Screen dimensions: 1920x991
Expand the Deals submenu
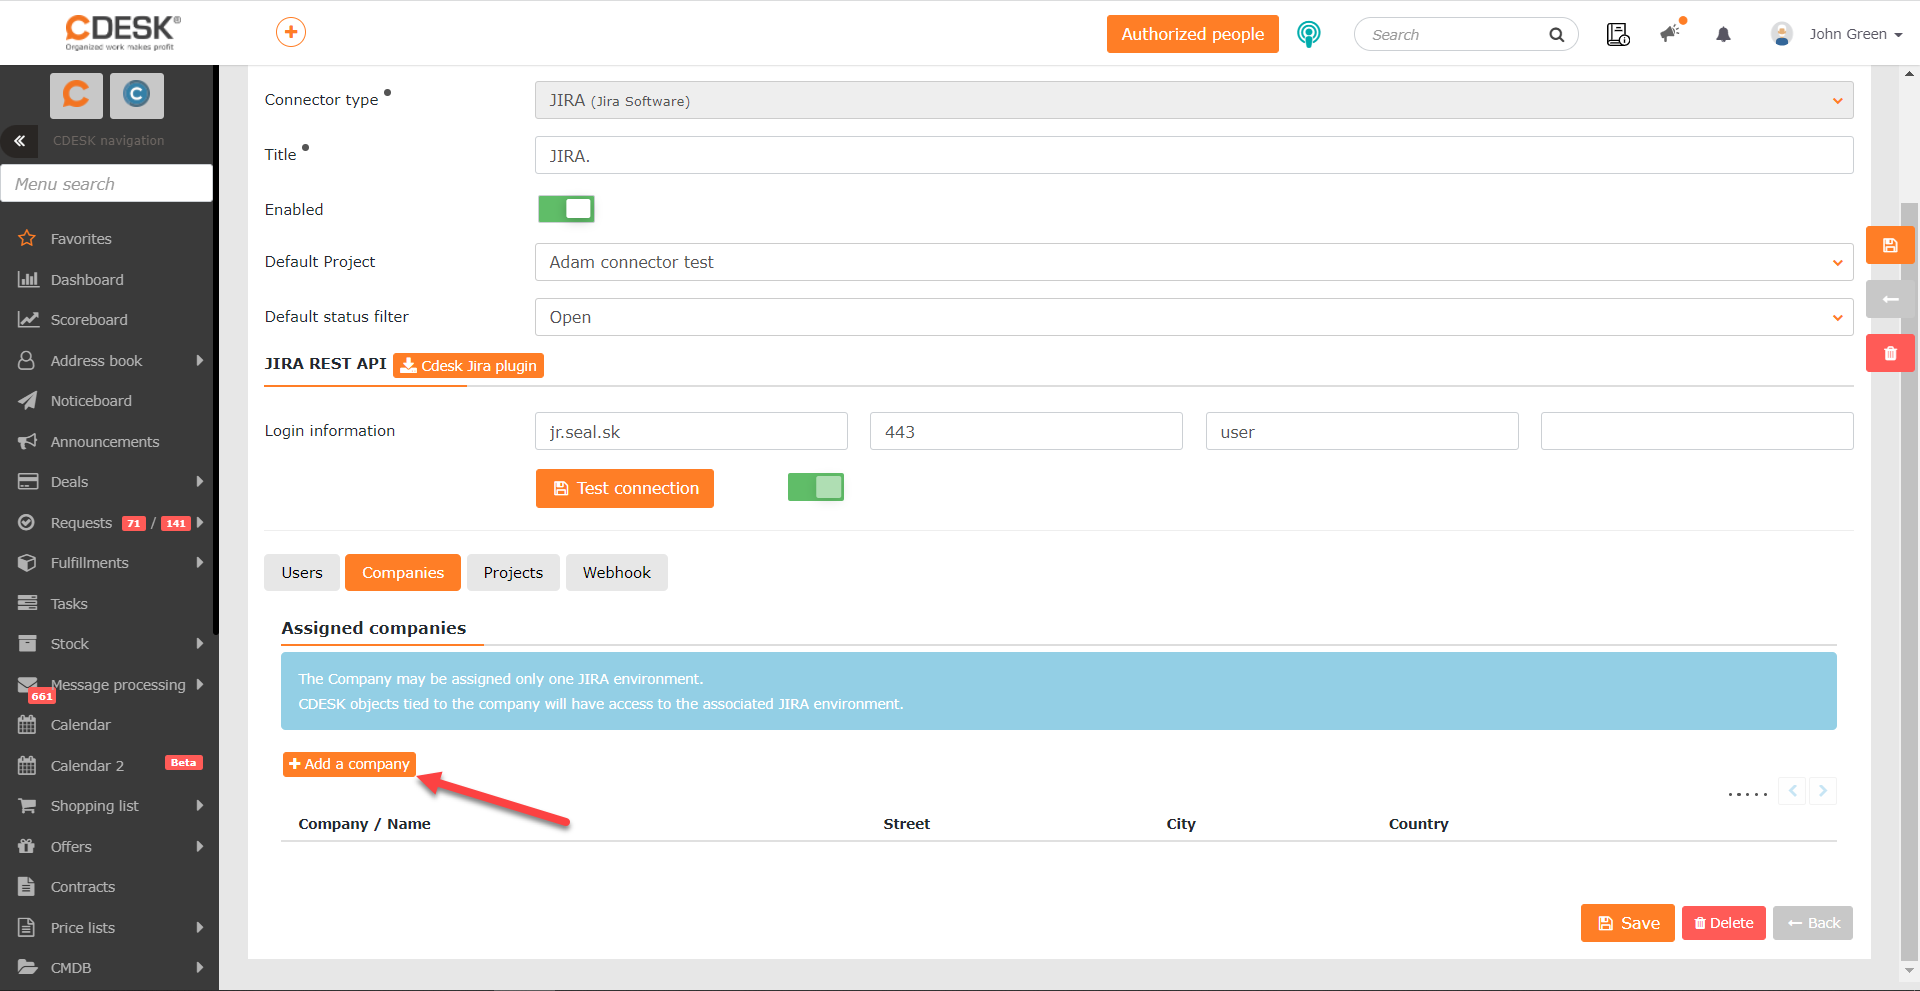(x=200, y=482)
